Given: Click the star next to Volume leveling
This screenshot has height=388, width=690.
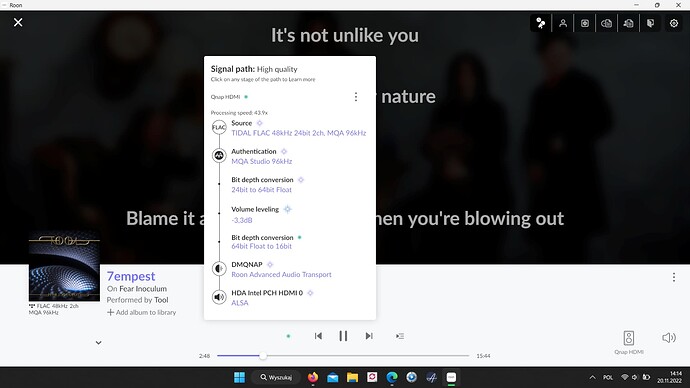Looking at the screenshot, I should (x=287, y=209).
